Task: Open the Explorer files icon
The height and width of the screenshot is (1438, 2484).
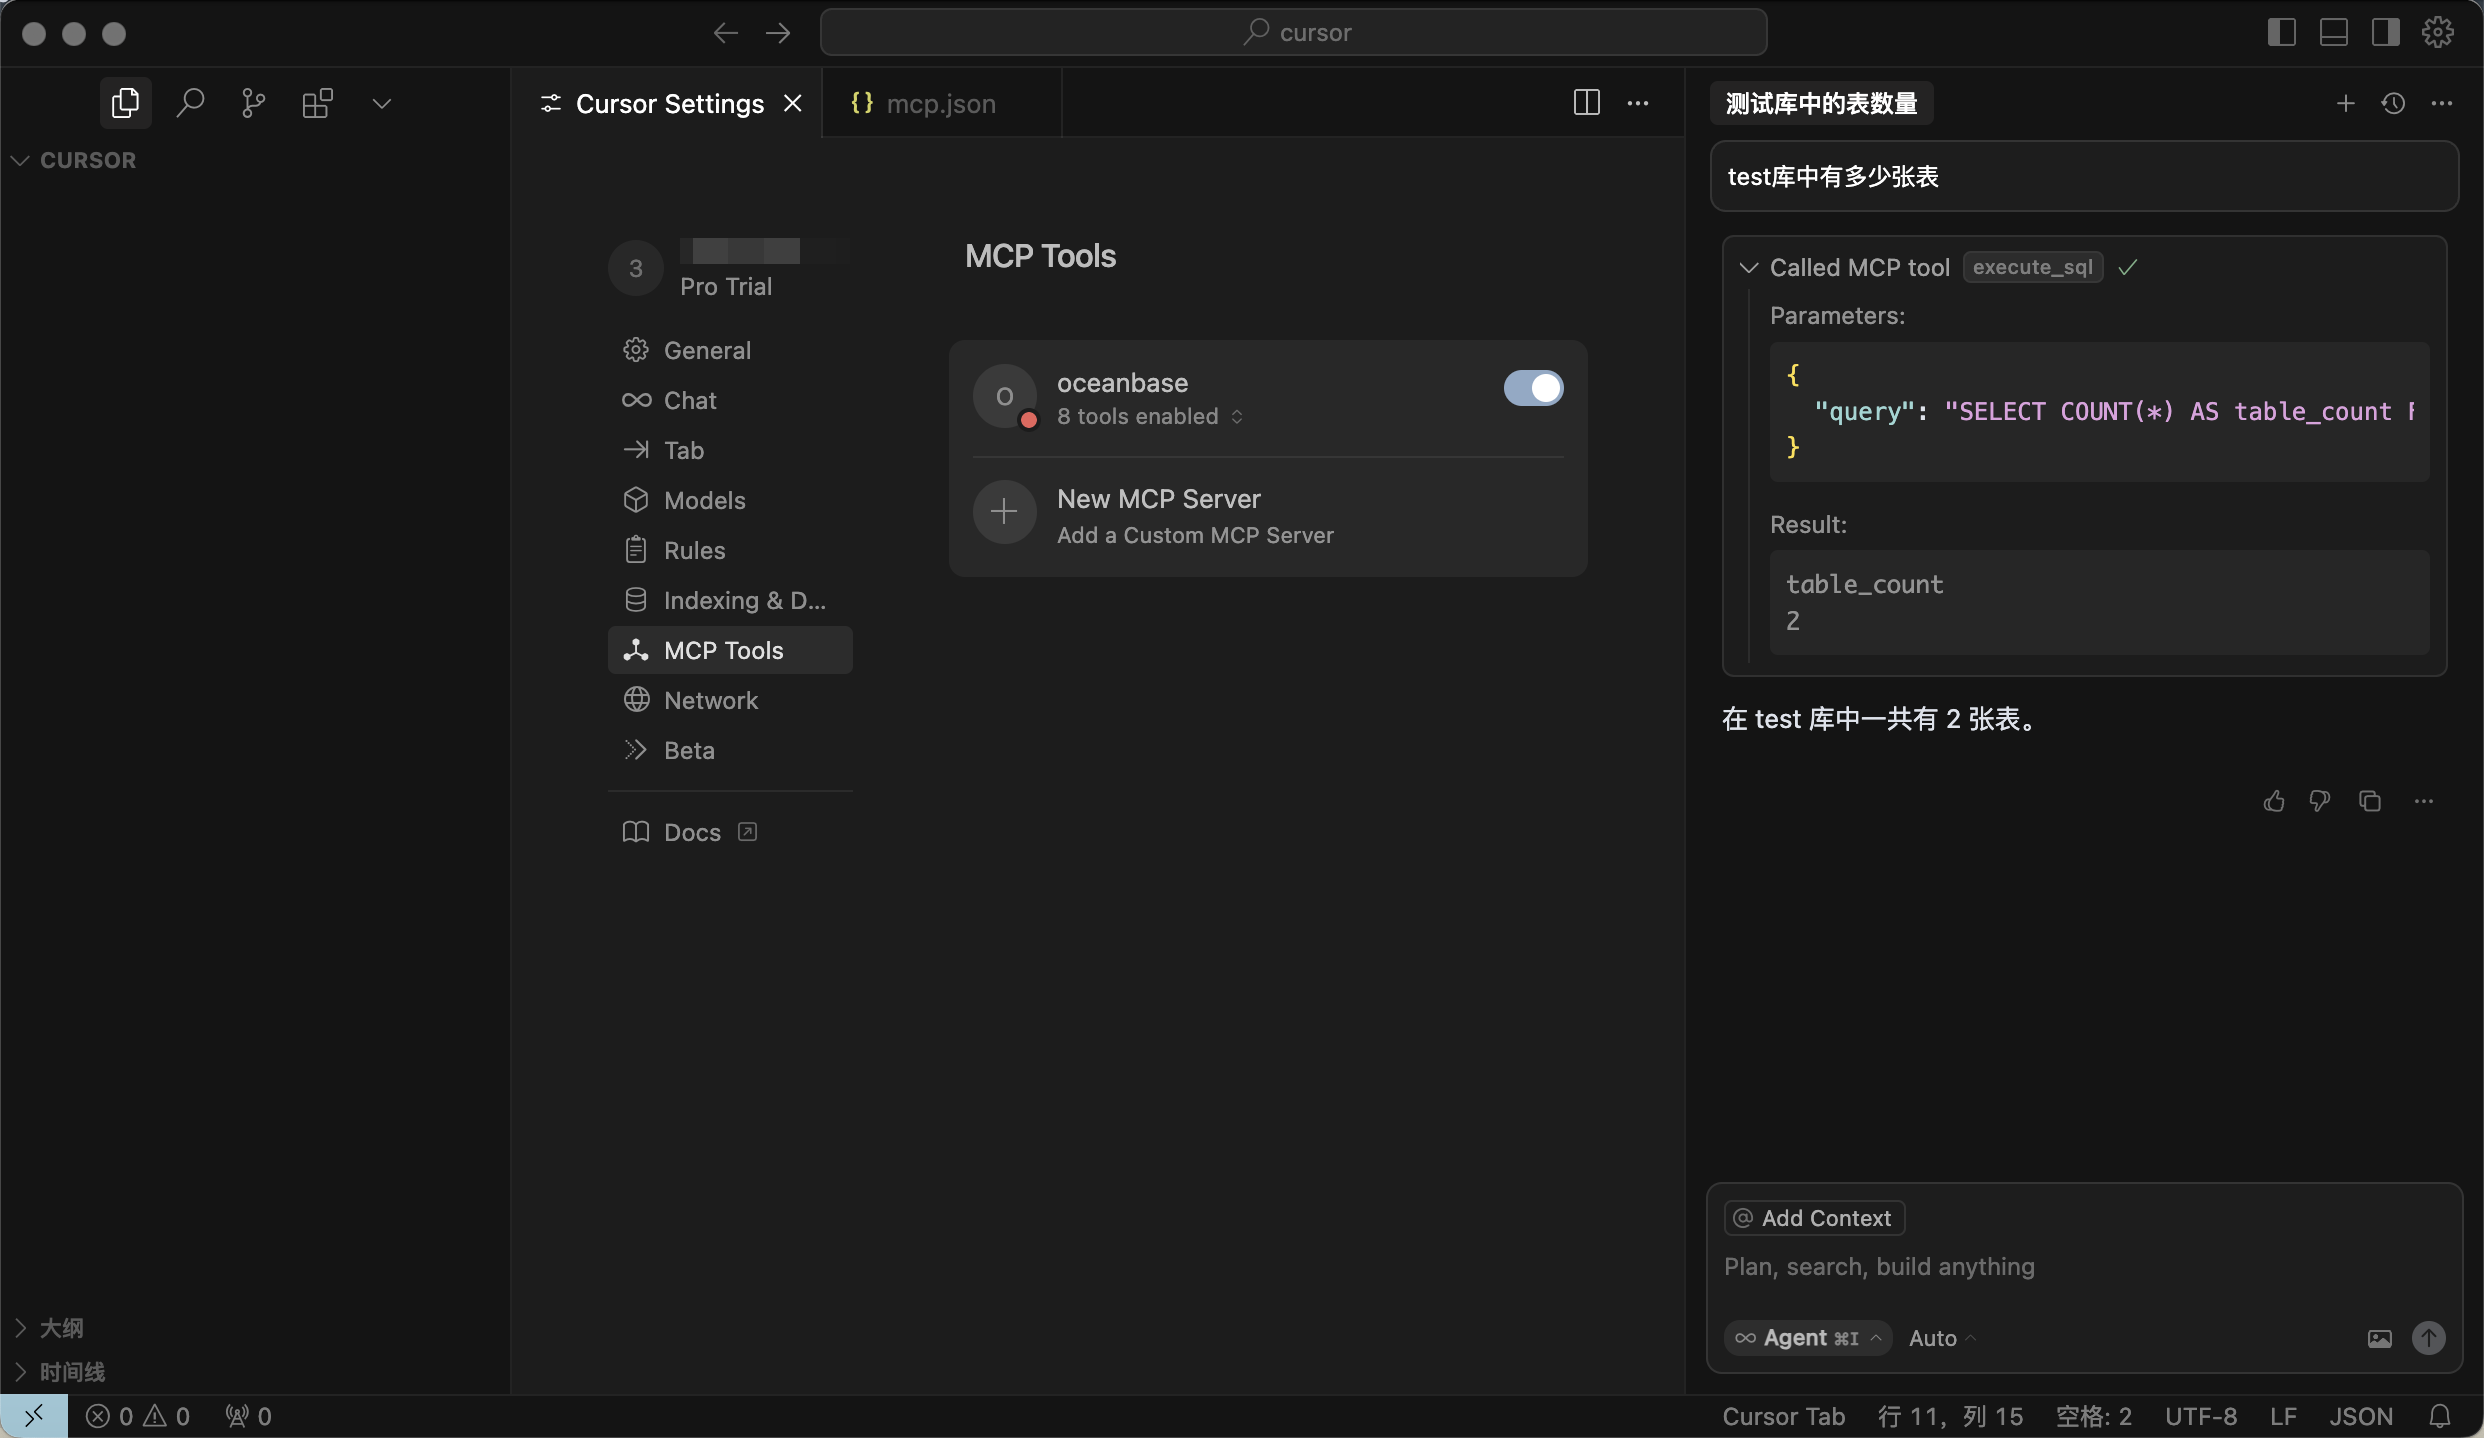Action: coord(125,103)
